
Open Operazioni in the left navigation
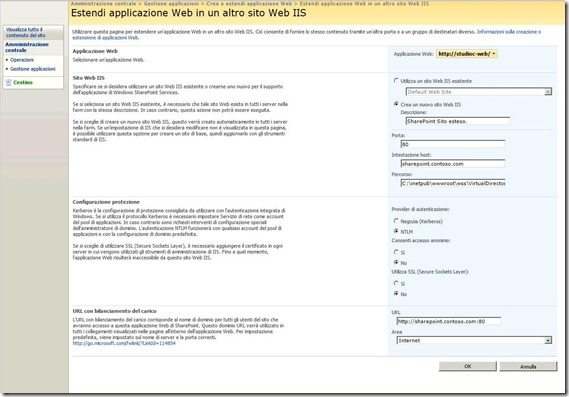pos(22,60)
